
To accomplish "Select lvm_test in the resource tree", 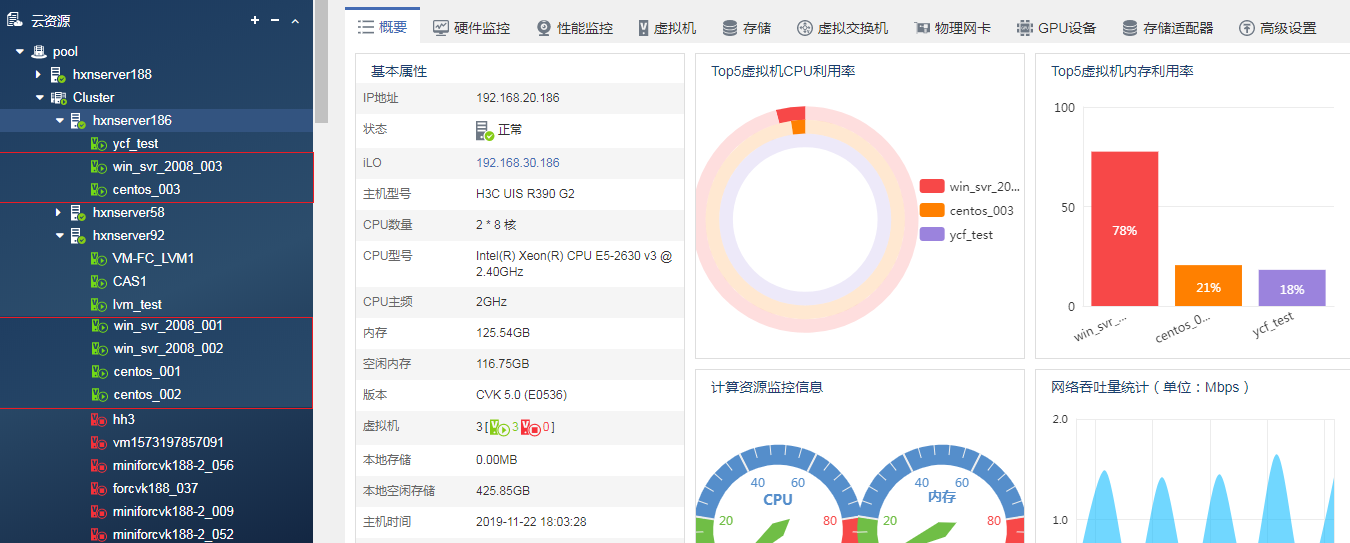I will (137, 305).
